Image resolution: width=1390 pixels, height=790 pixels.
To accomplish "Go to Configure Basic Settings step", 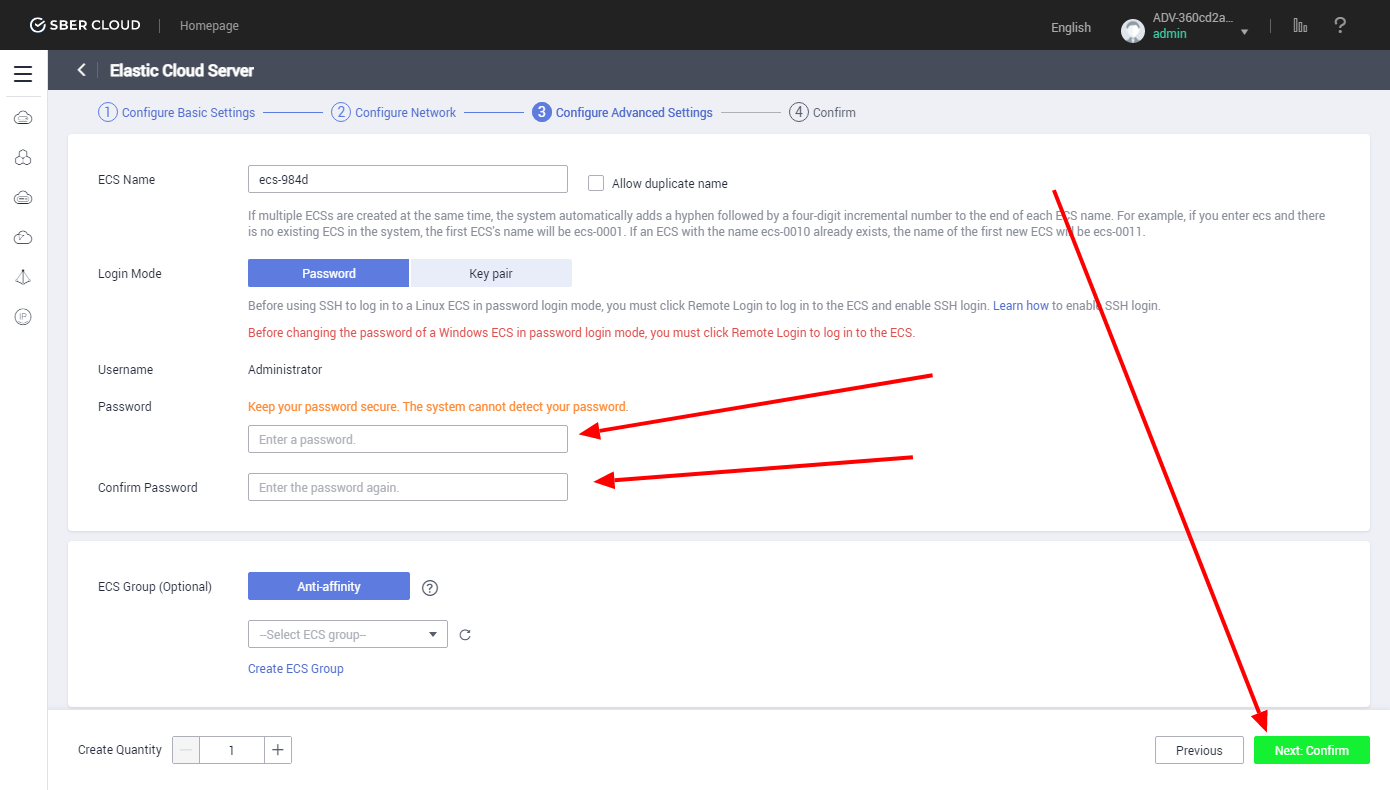I will [177, 113].
